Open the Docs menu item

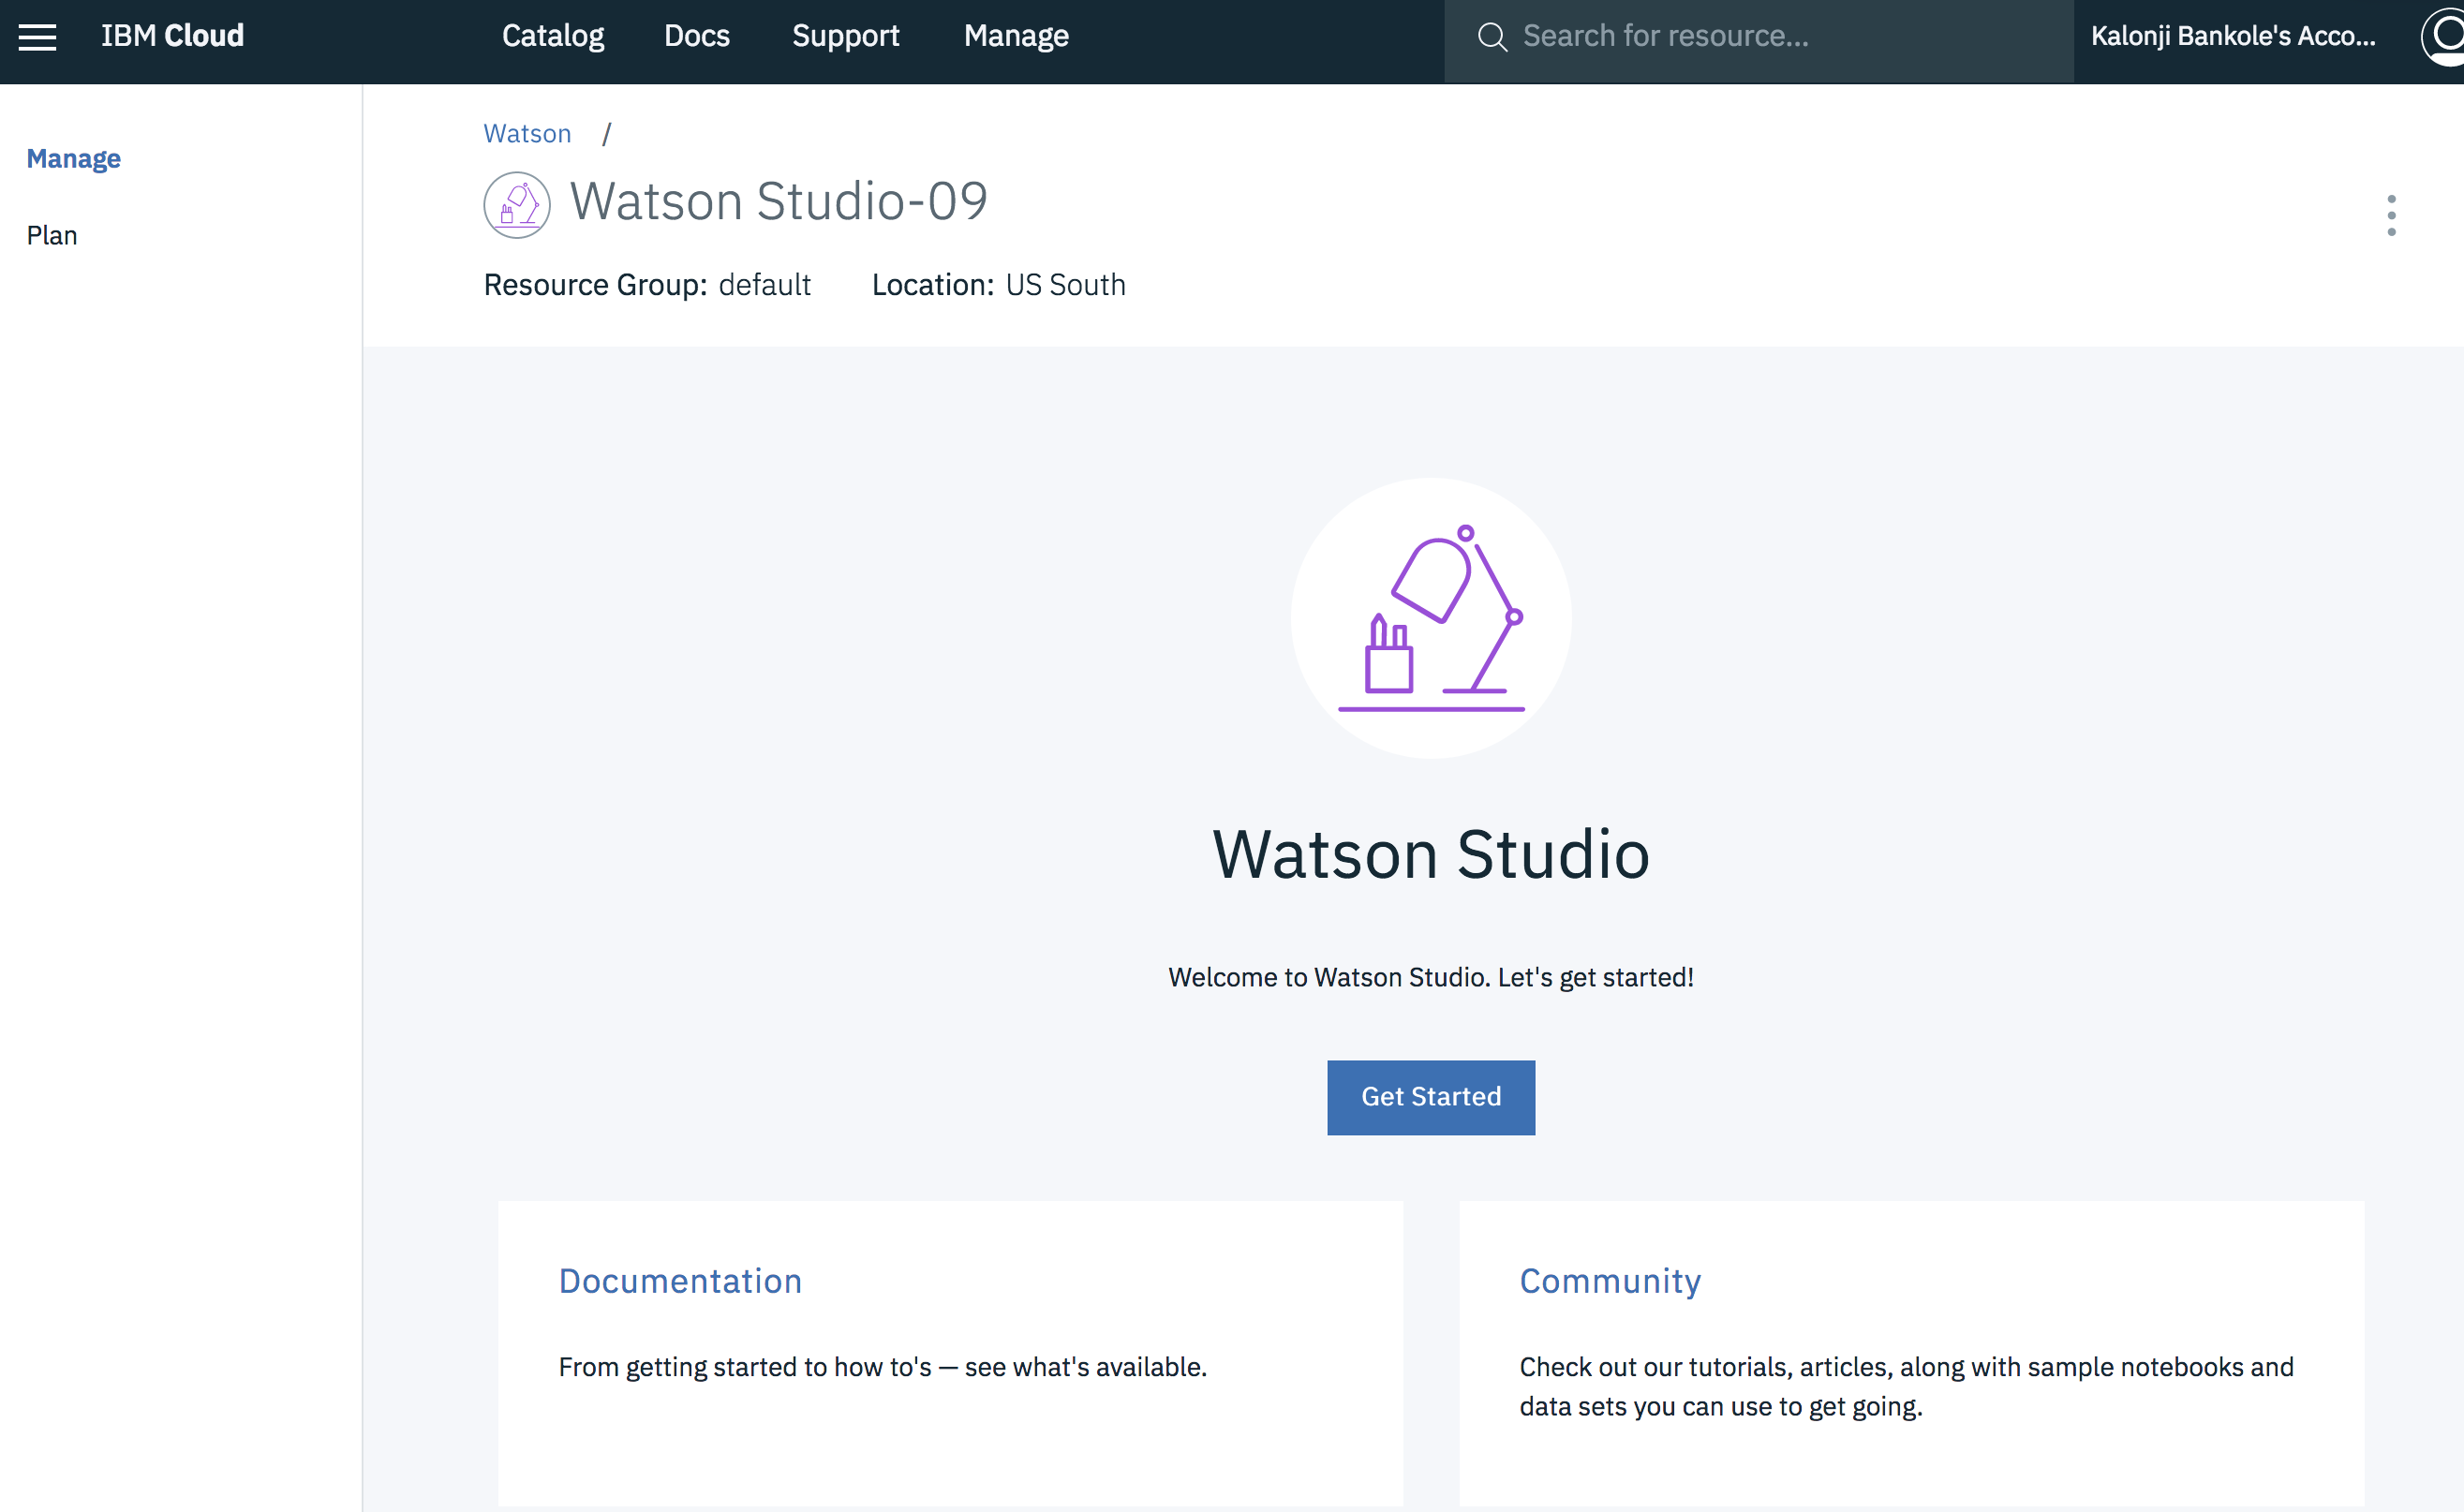696,36
